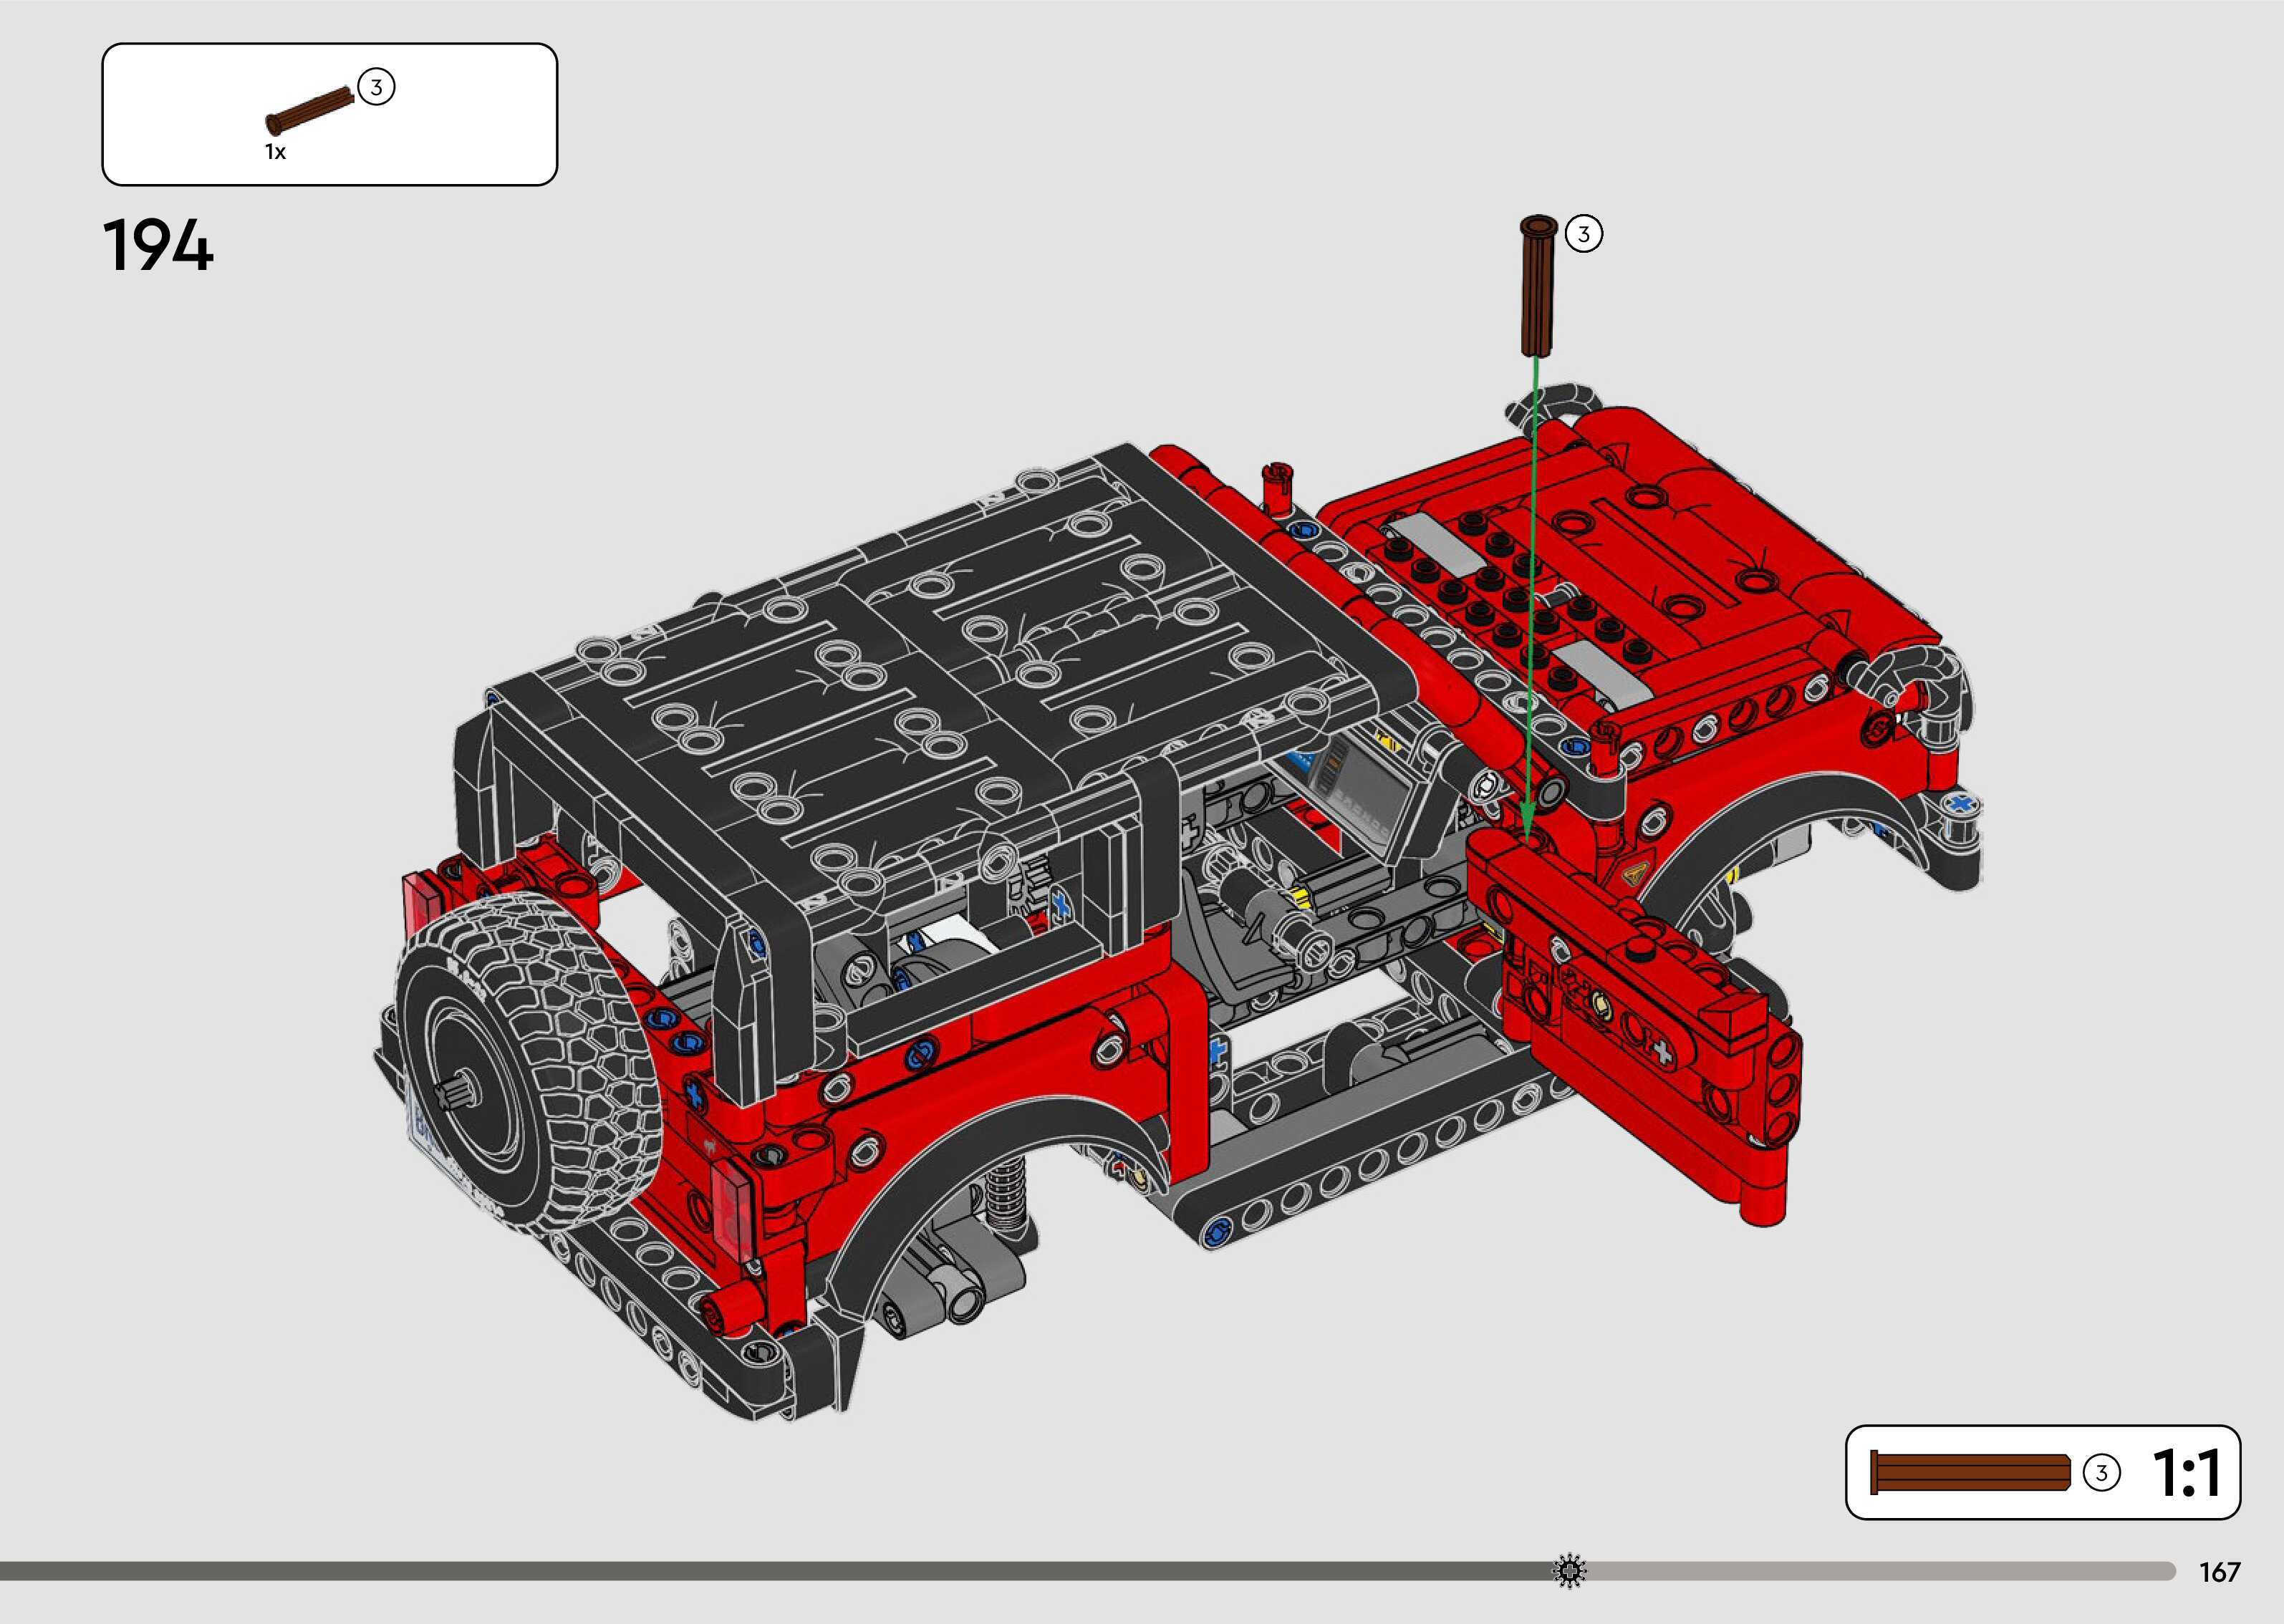
Task: Click the gear marker on the progress bar
Action: (1569, 1571)
